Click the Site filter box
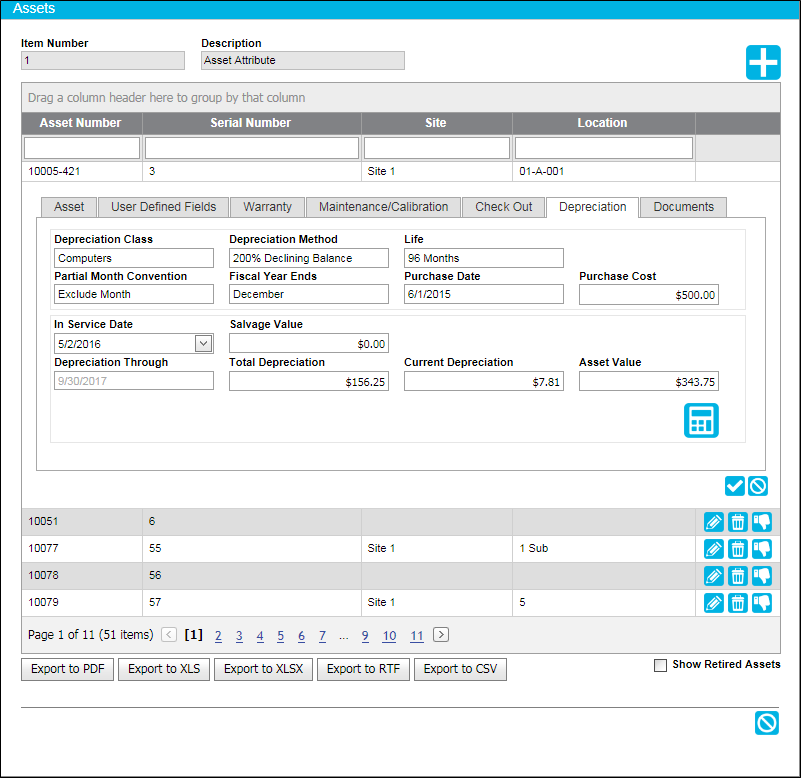The image size is (801, 778). click(x=437, y=148)
